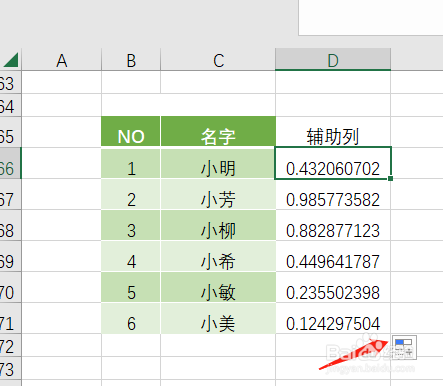Screen dimensions: 443x386
Task: Select row 72 header
Action: (10, 345)
